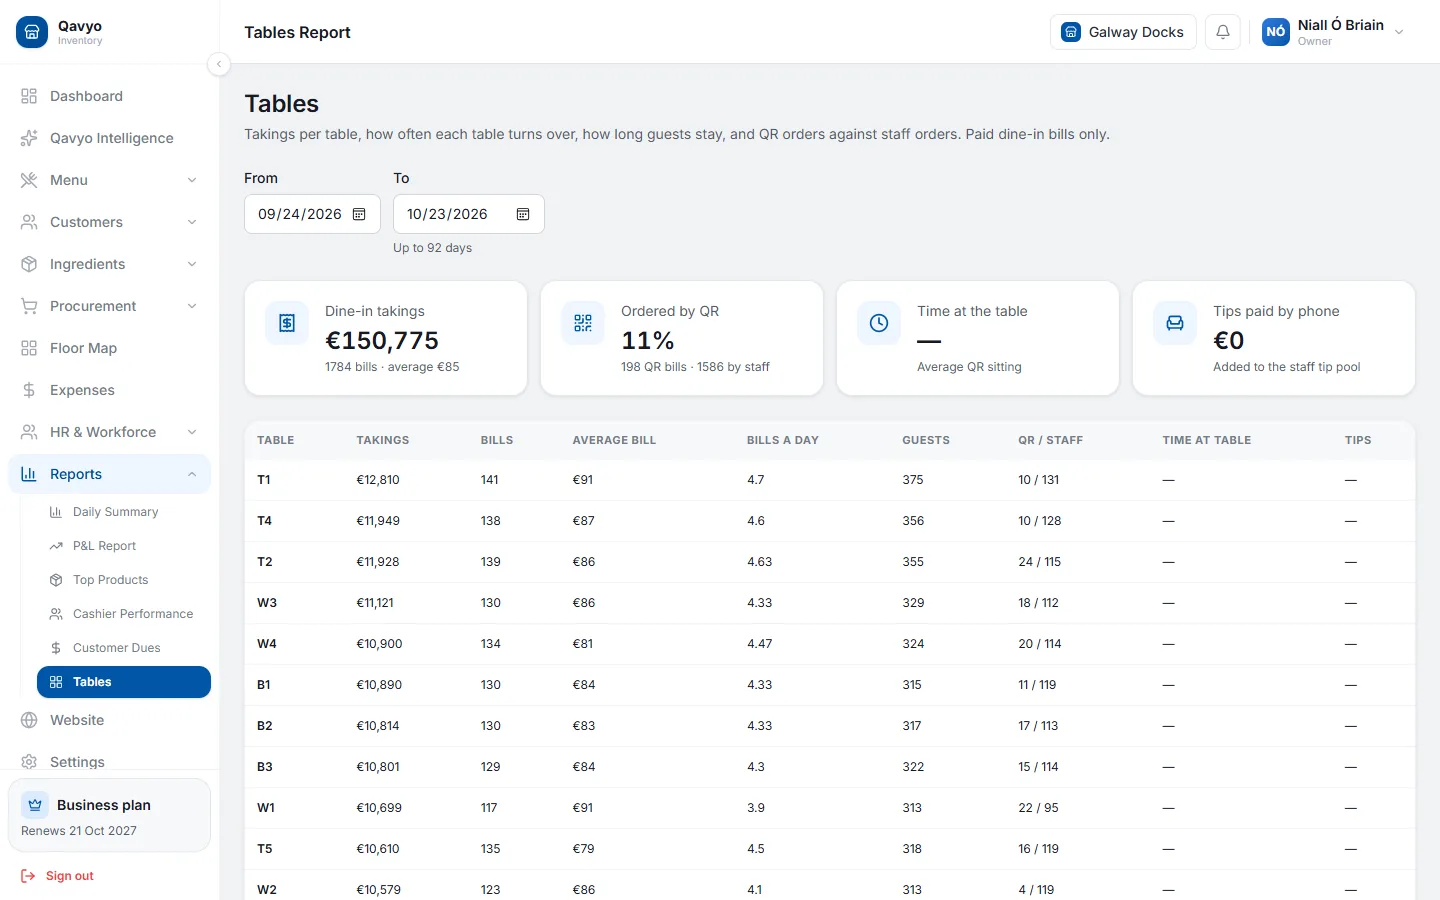
Task: Click the To date field 10/23/2026
Action: coord(468,214)
